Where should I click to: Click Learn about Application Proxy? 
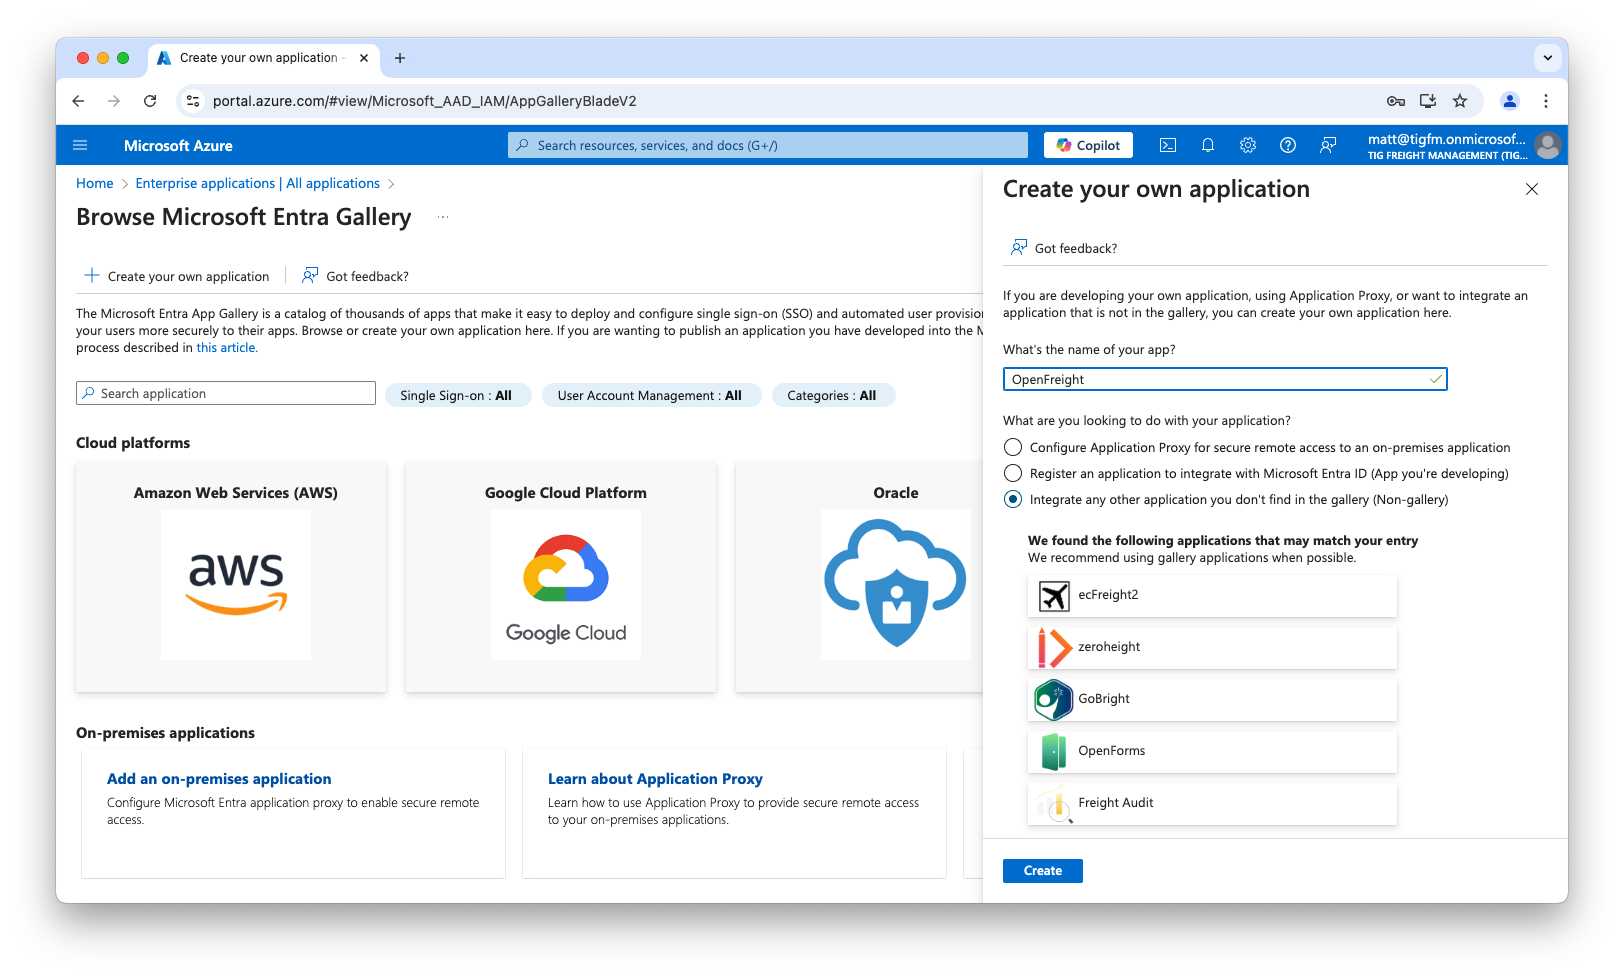click(655, 779)
